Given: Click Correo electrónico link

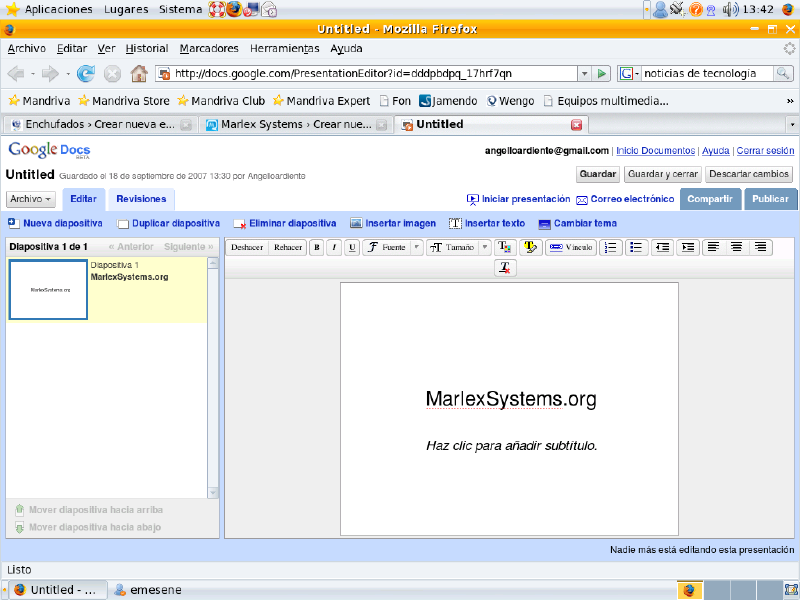Looking at the screenshot, I should coord(626,199).
